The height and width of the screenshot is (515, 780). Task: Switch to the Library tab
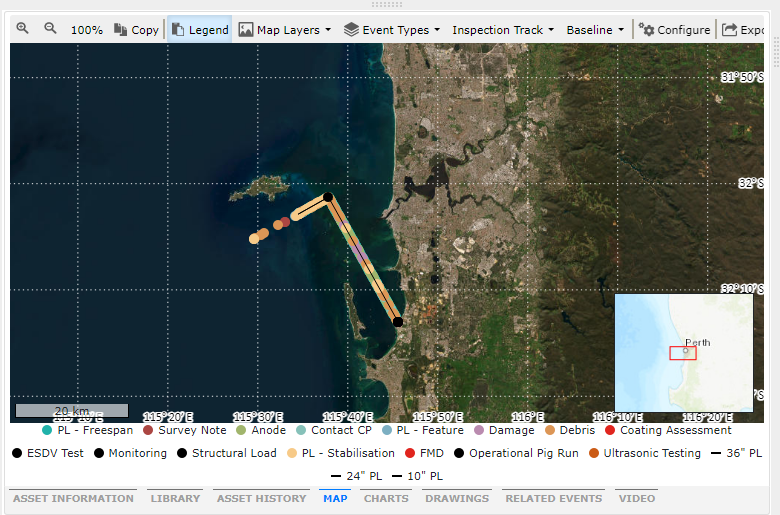[175, 498]
